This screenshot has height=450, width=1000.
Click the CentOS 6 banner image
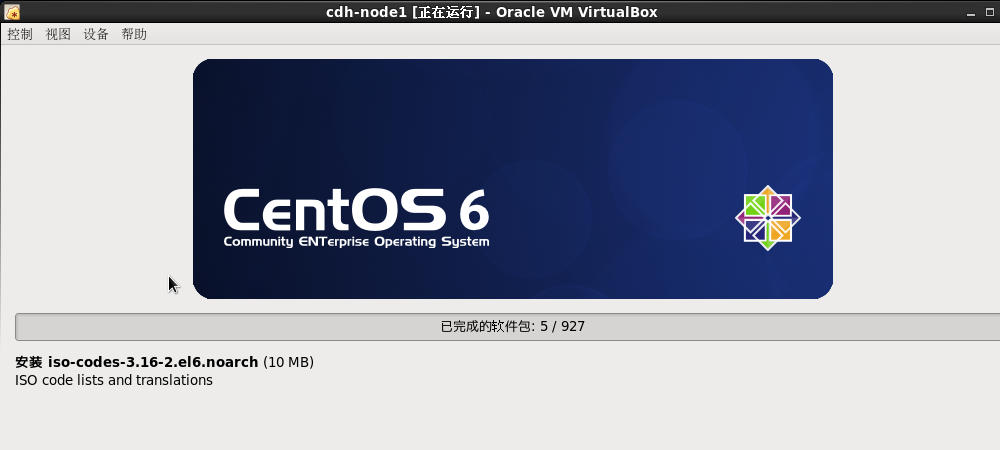[513, 179]
